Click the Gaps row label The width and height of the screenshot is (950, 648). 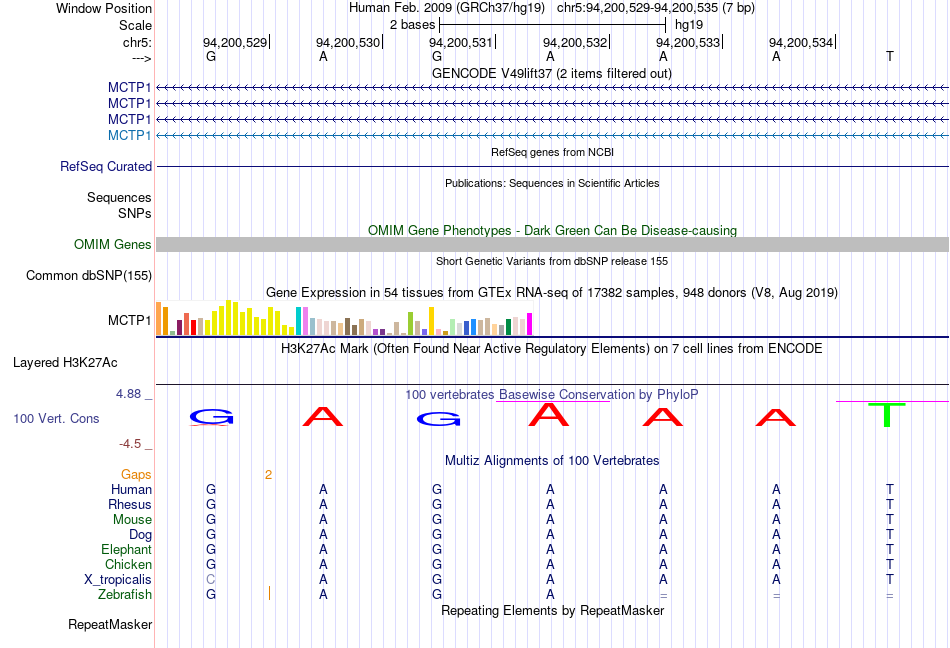(136, 474)
